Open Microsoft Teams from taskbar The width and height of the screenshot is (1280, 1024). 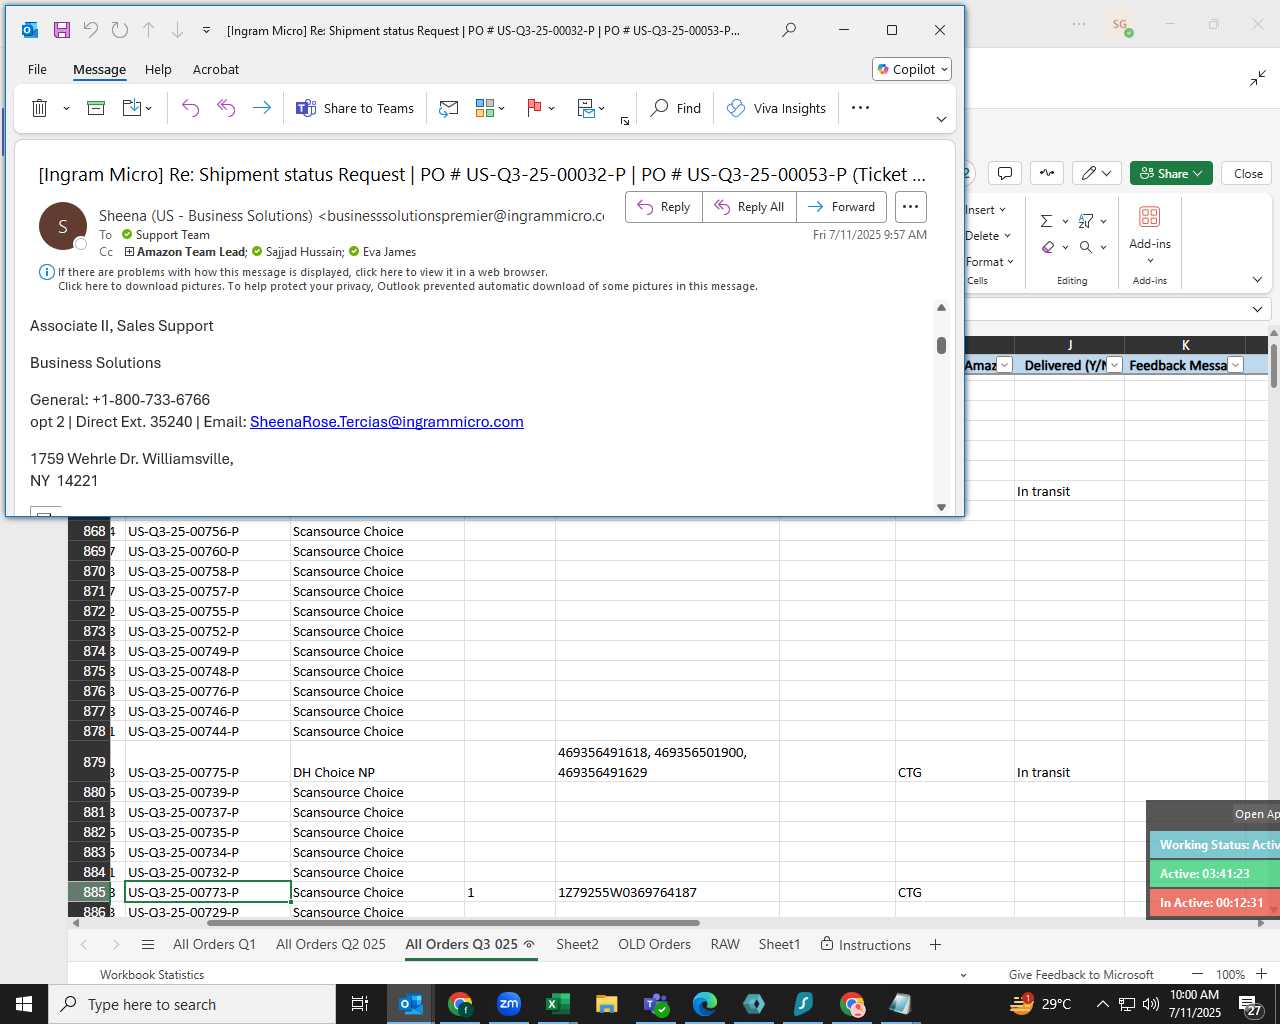click(x=656, y=1004)
